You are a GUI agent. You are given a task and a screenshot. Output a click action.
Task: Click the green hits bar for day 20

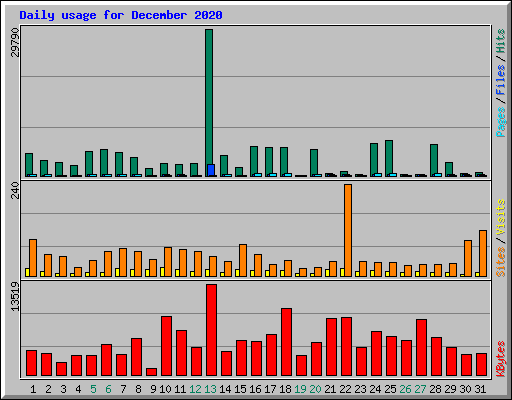[x=314, y=162]
